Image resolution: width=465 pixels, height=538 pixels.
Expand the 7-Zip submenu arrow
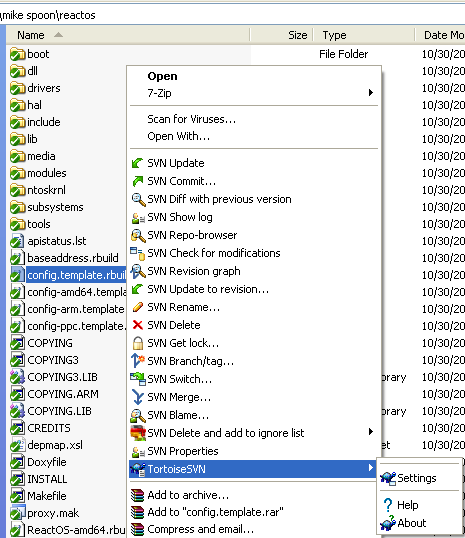point(371,93)
